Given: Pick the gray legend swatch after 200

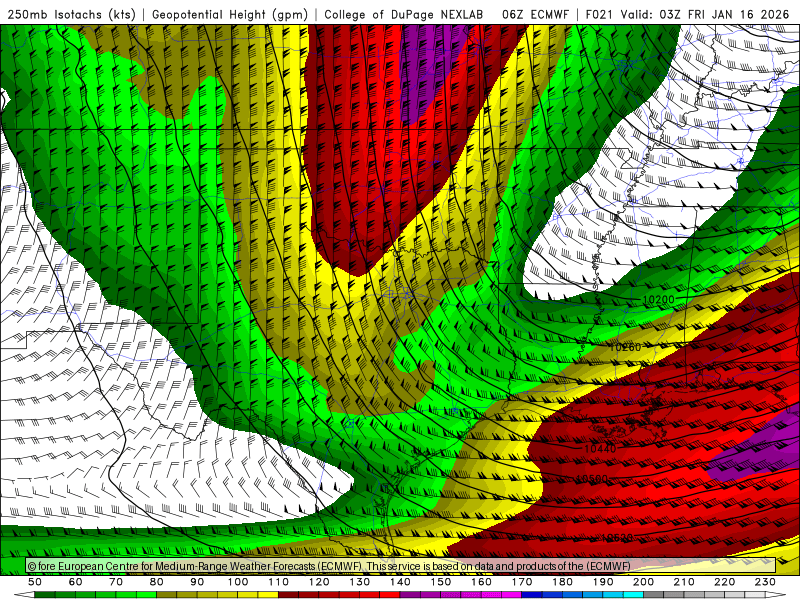Looking at the screenshot, I should [654, 595].
